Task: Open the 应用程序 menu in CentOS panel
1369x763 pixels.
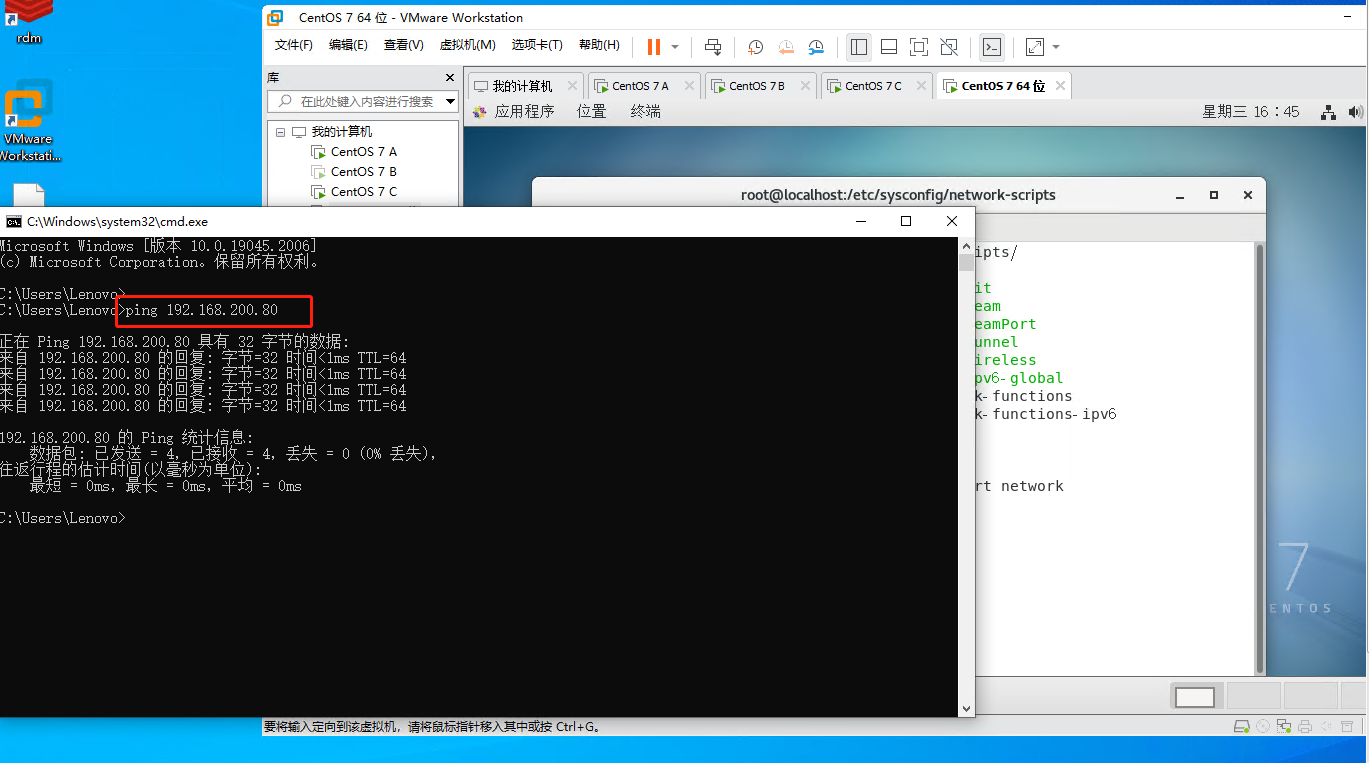Action: pyautogui.click(x=524, y=112)
